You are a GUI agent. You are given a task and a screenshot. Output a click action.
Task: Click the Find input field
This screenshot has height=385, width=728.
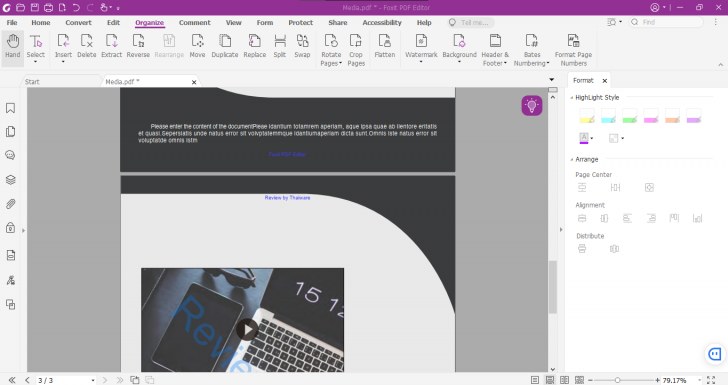(x=666, y=22)
